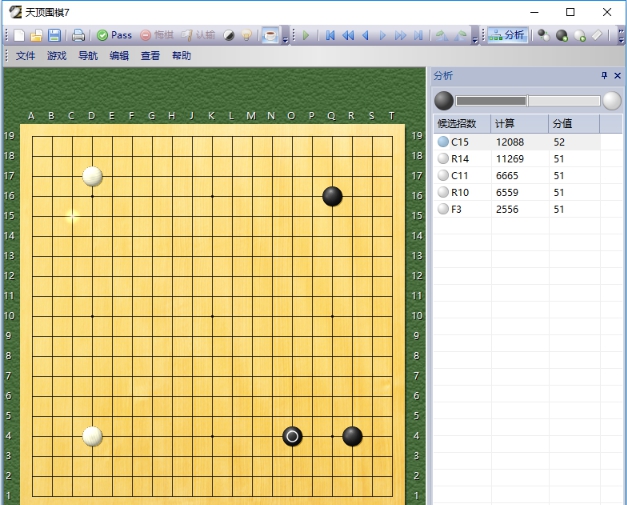Click the white stone at D4
The image size is (627, 505).
(x=92, y=436)
